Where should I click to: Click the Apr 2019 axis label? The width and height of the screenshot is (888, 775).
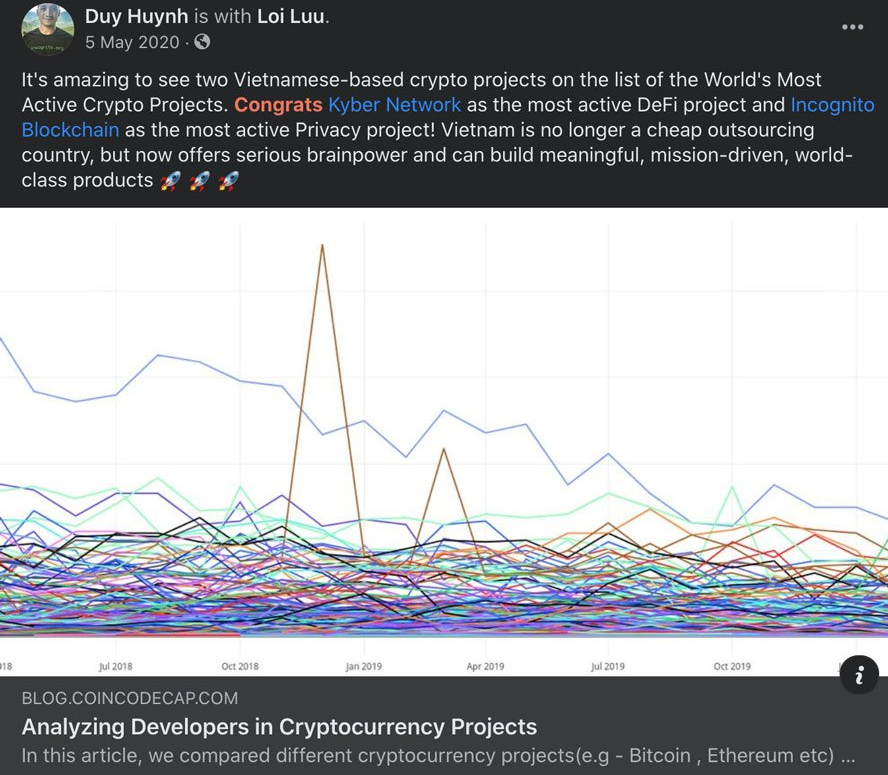tap(485, 666)
